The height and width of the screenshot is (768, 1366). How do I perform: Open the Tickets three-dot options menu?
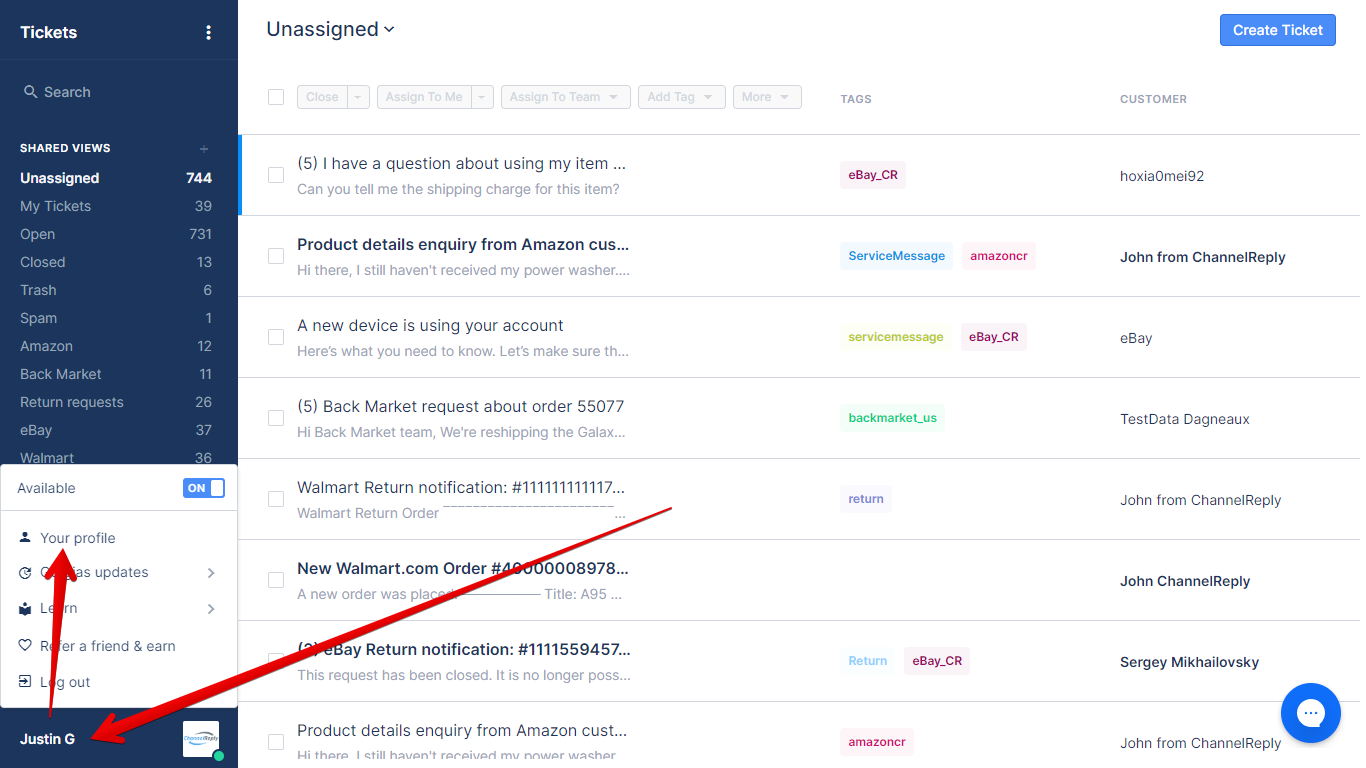tap(208, 32)
